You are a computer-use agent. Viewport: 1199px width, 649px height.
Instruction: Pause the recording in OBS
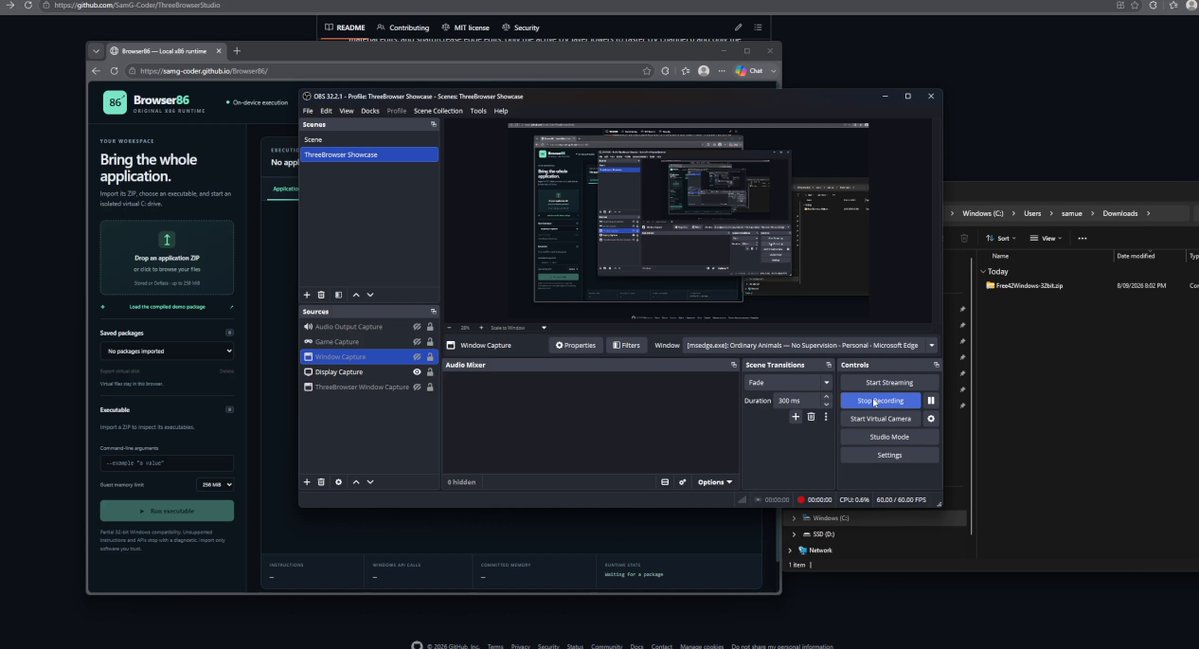pos(931,401)
